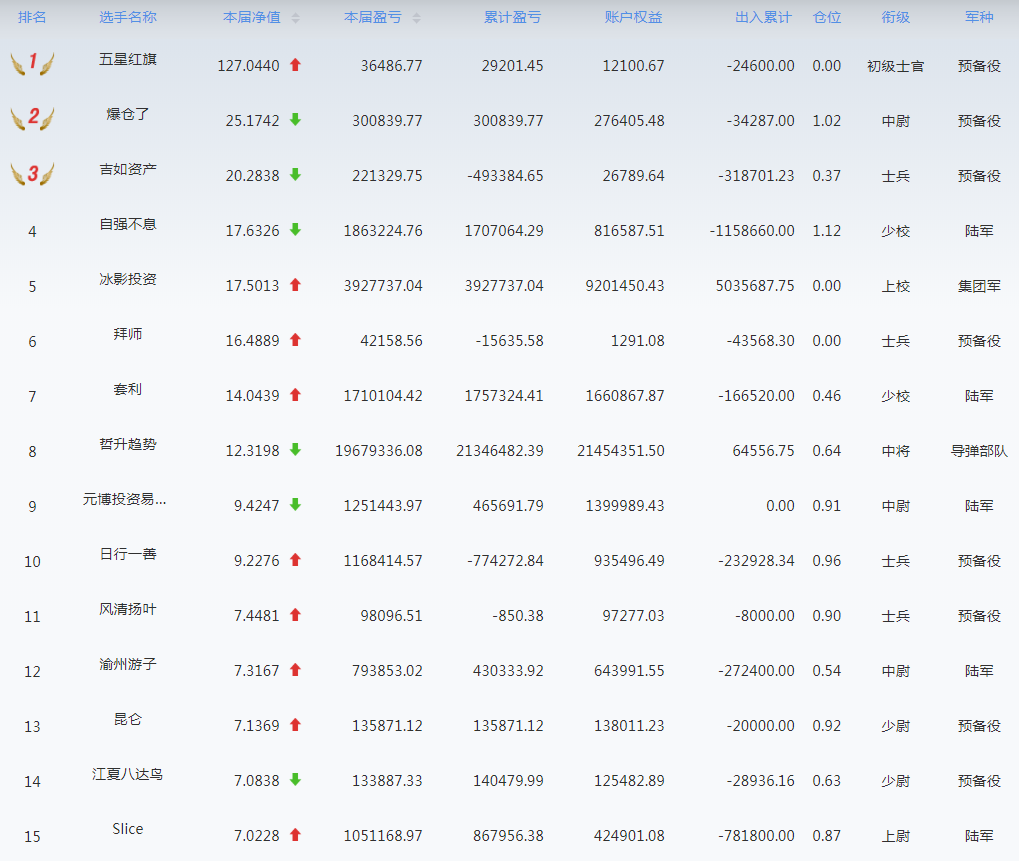Select profit value 300839.77 in 本届盈亏 column
Viewport: 1019px width, 861px height.
pos(387,121)
